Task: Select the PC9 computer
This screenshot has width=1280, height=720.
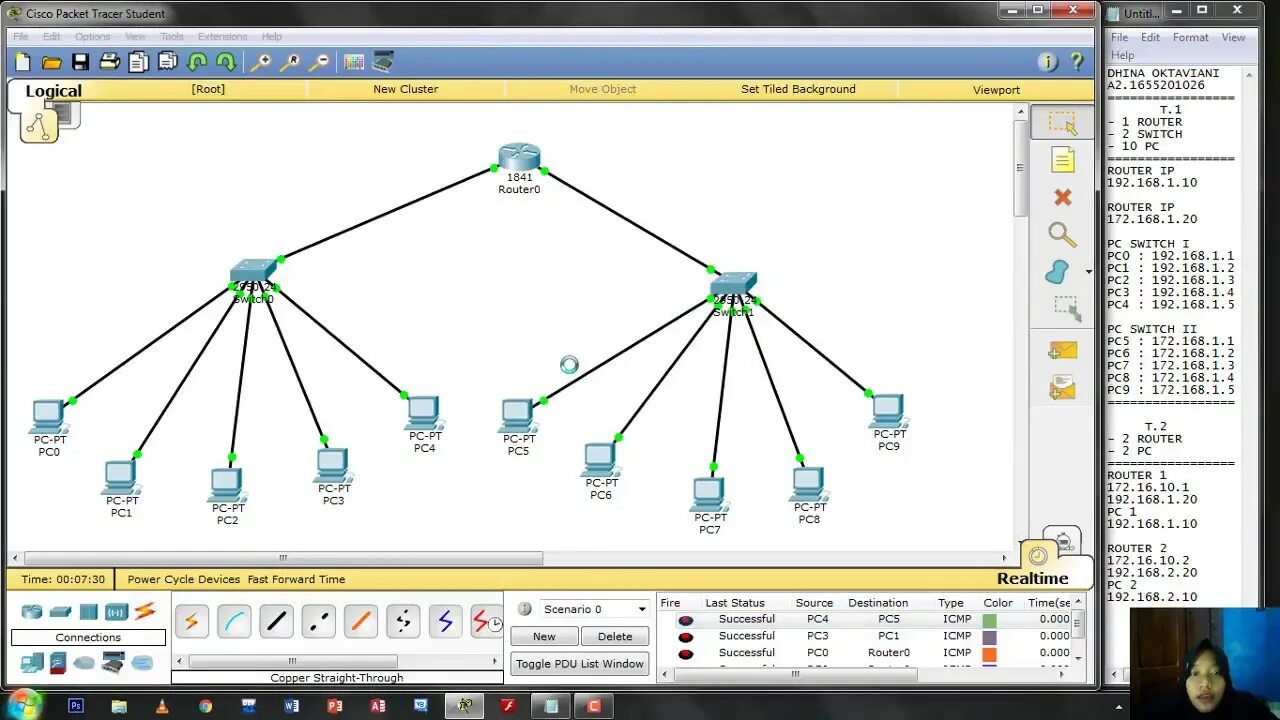Action: pos(888,410)
